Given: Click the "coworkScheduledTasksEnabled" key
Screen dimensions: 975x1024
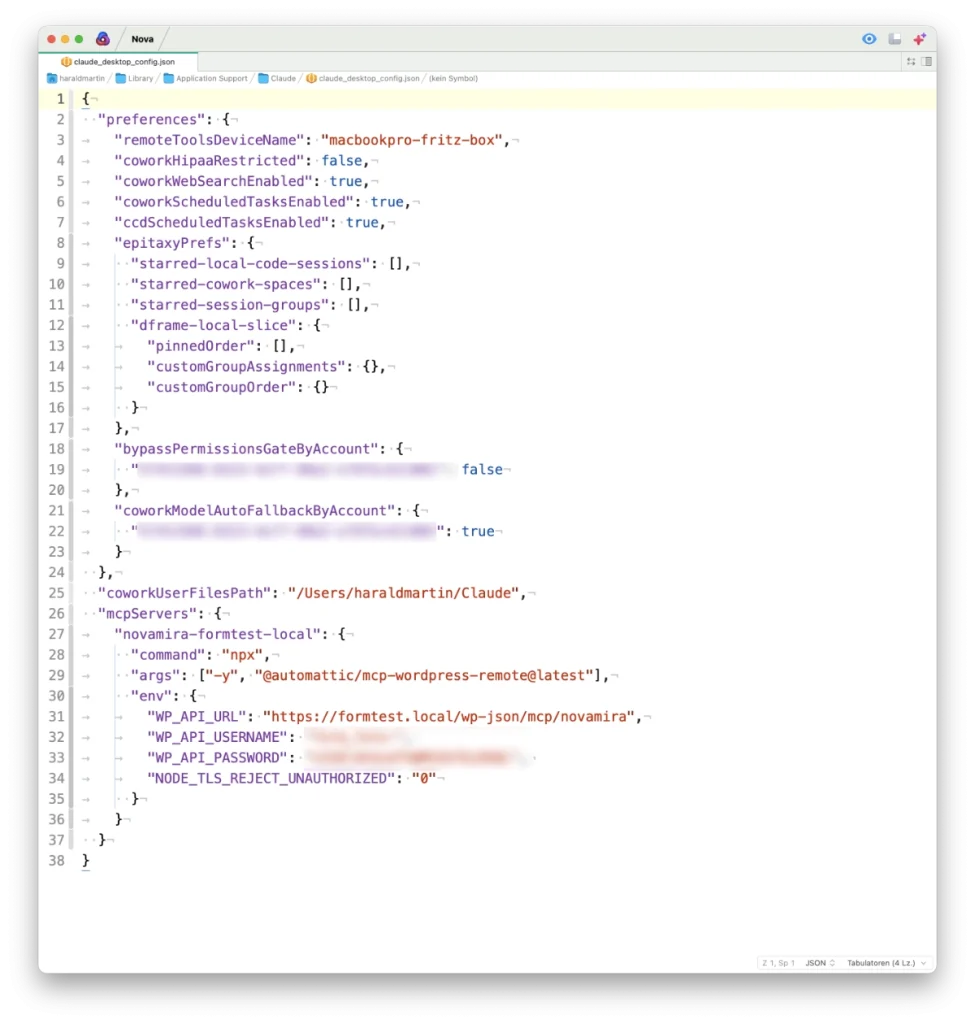Looking at the screenshot, I should pos(234,202).
